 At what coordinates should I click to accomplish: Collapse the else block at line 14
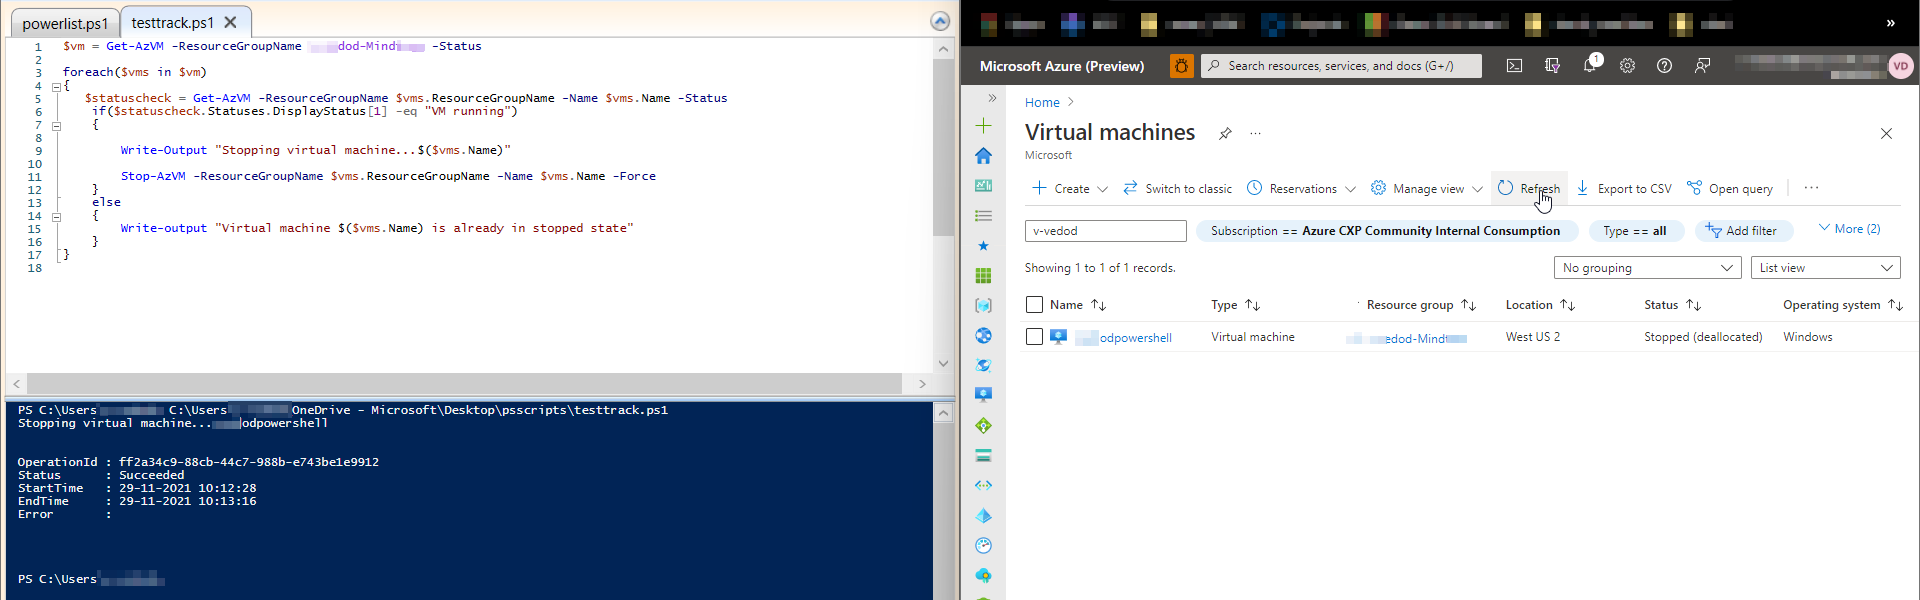[56, 217]
